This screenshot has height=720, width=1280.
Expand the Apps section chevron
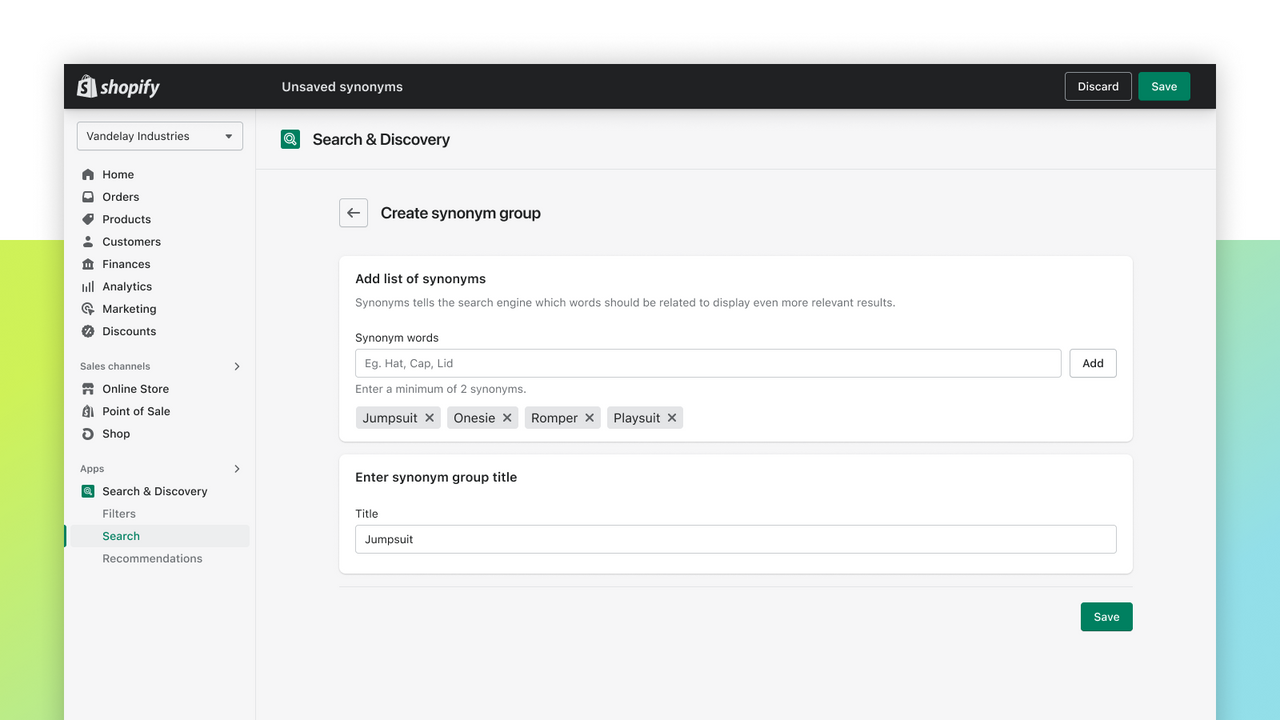pos(237,469)
